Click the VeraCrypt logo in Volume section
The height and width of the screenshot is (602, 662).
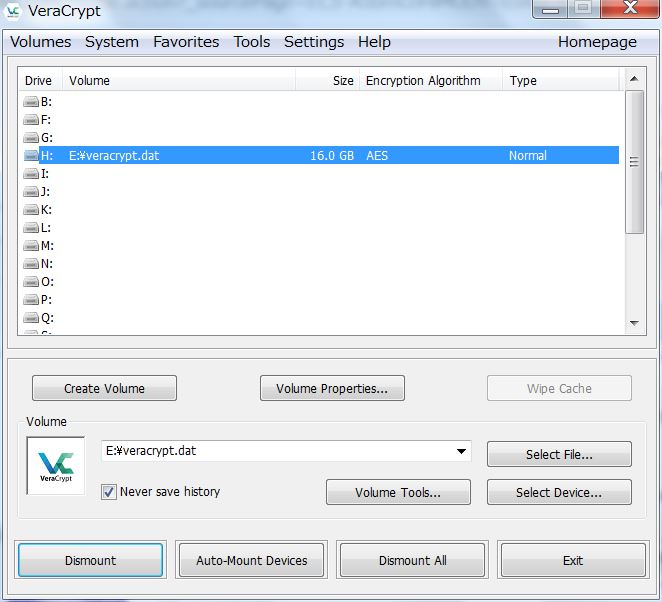(56, 465)
